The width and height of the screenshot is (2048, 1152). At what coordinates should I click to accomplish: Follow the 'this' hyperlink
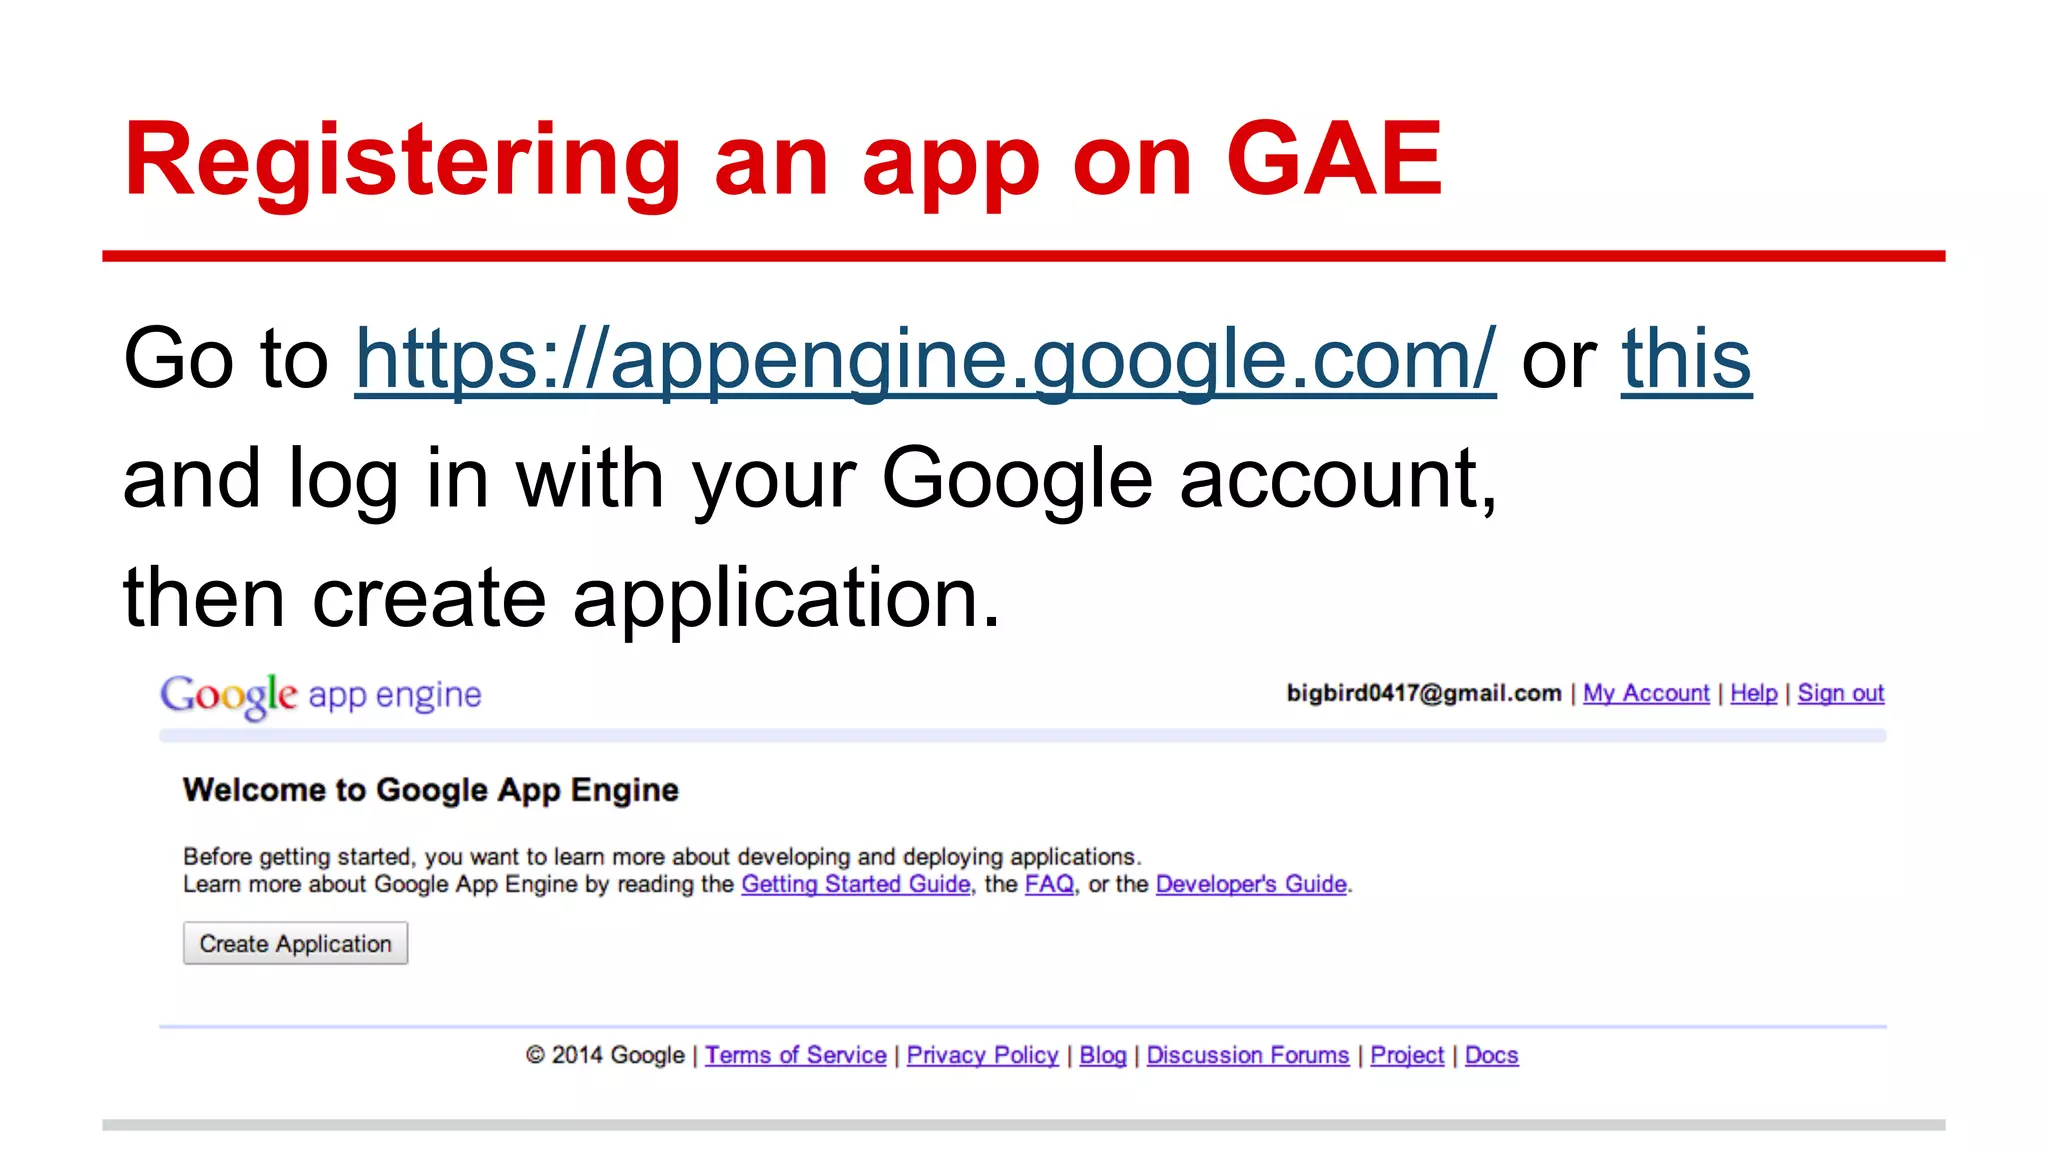(1686, 359)
